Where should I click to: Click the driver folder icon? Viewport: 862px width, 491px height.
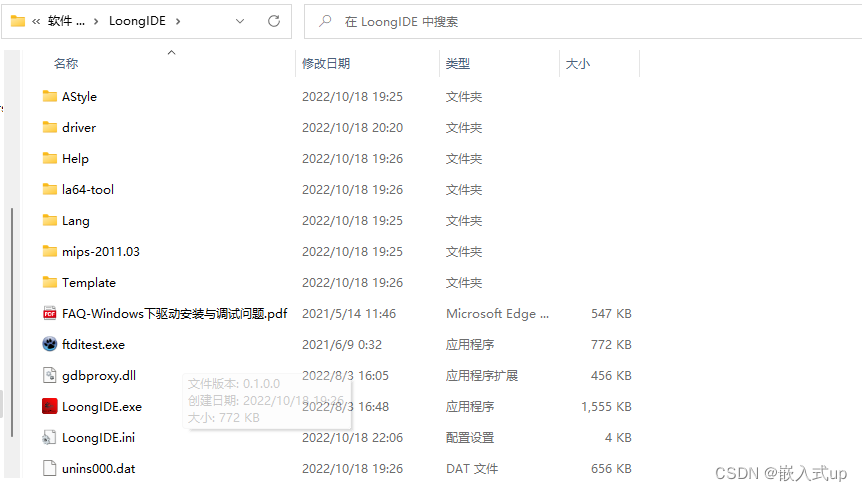click(49, 127)
